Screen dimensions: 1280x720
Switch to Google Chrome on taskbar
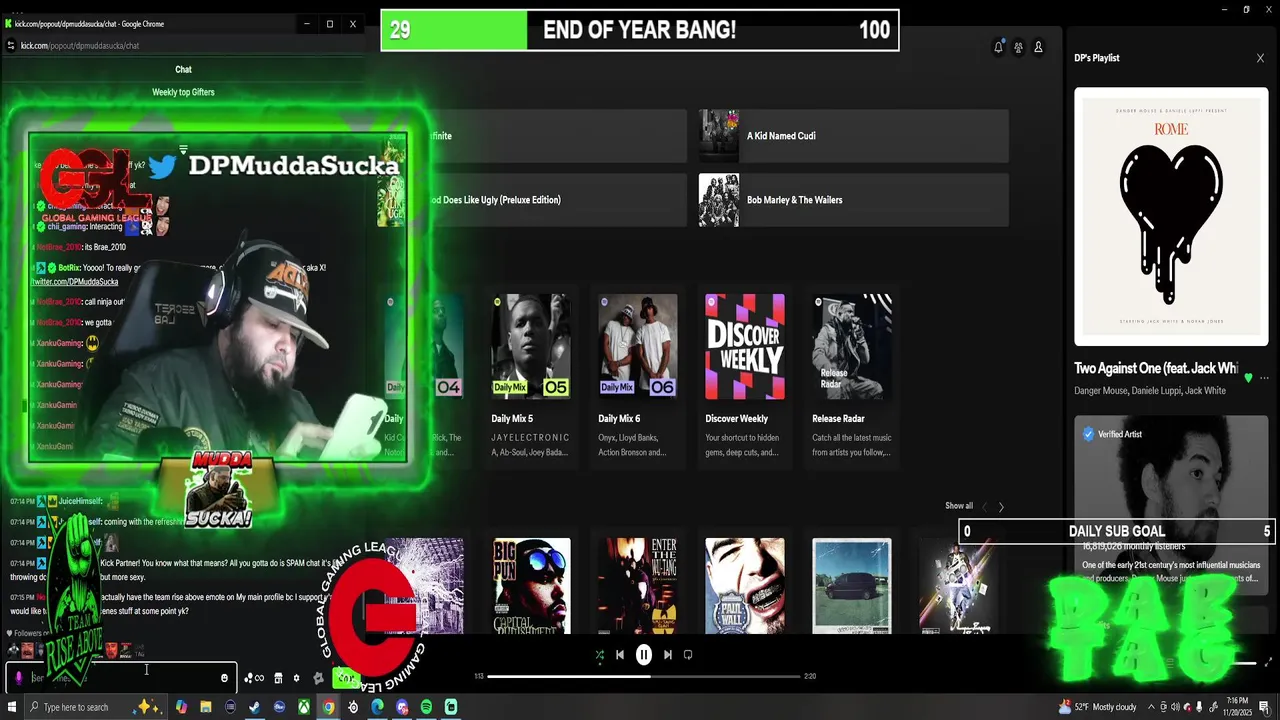[x=328, y=707]
